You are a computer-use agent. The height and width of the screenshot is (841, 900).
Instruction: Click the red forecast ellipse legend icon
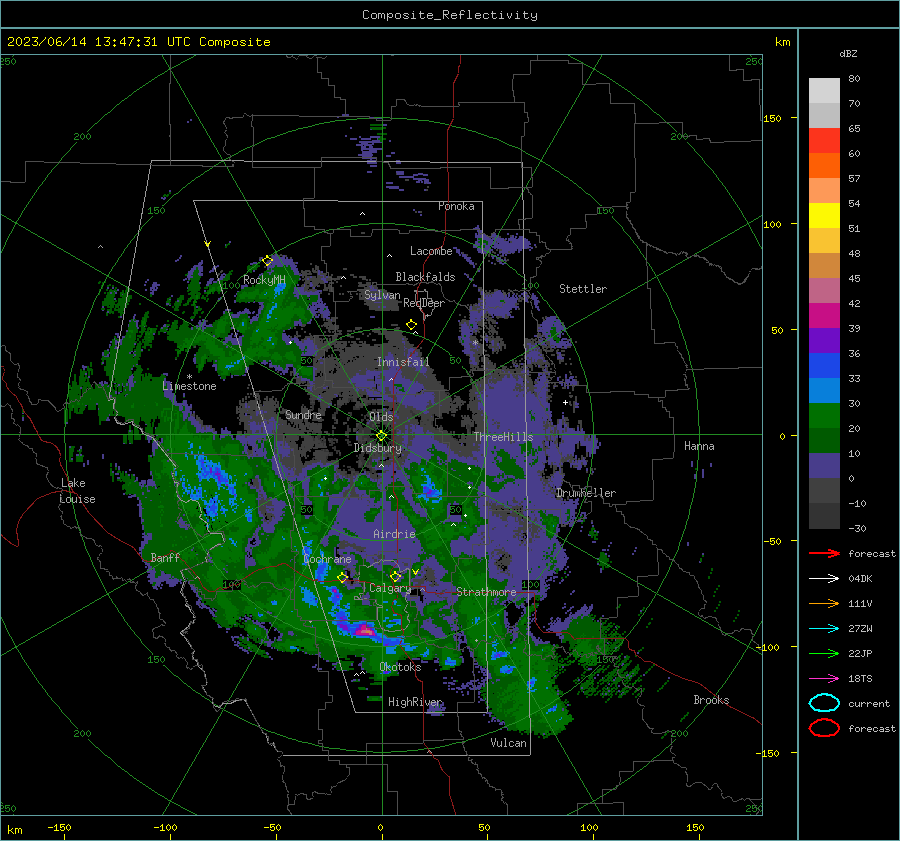[x=824, y=728]
